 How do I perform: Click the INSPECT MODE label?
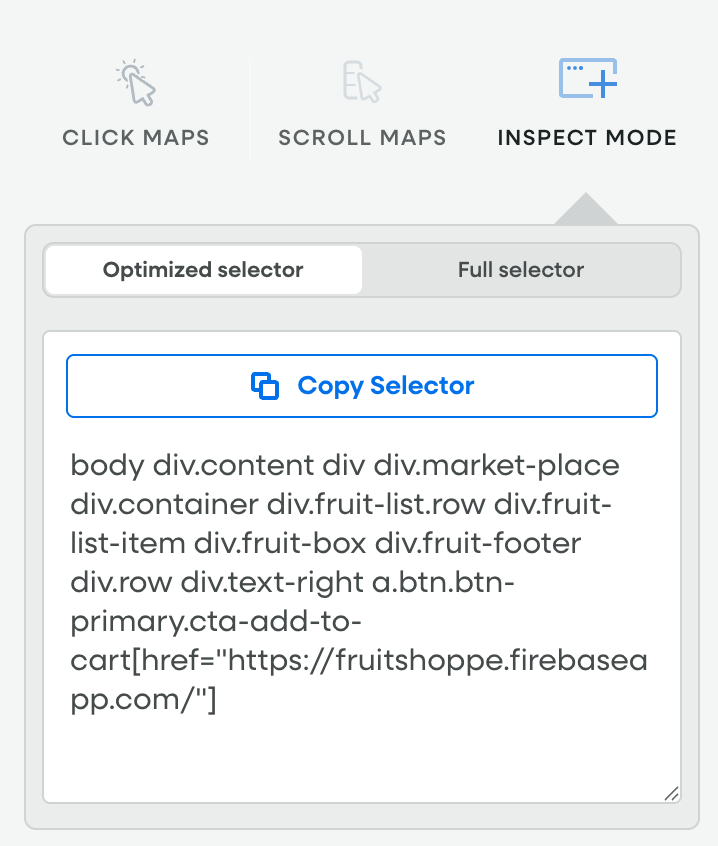tap(588, 138)
